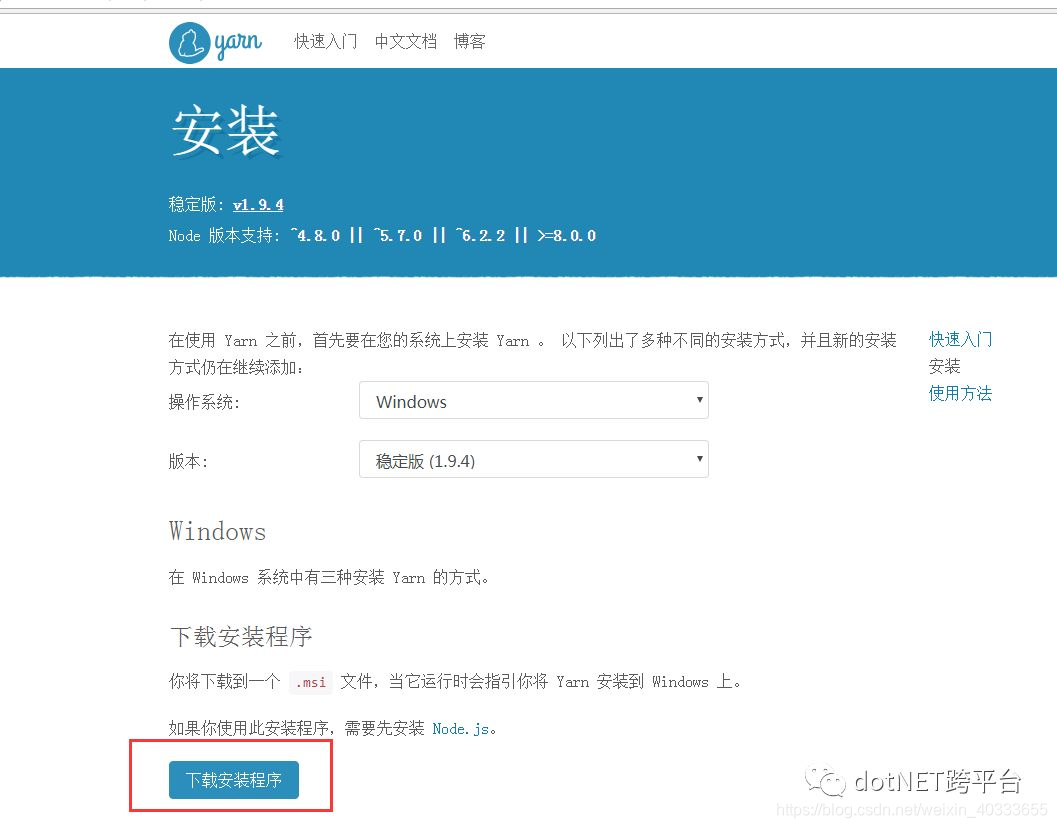The width and height of the screenshot is (1057, 828).
Task: Open the 使用方法 sidebar link
Action: (960, 393)
